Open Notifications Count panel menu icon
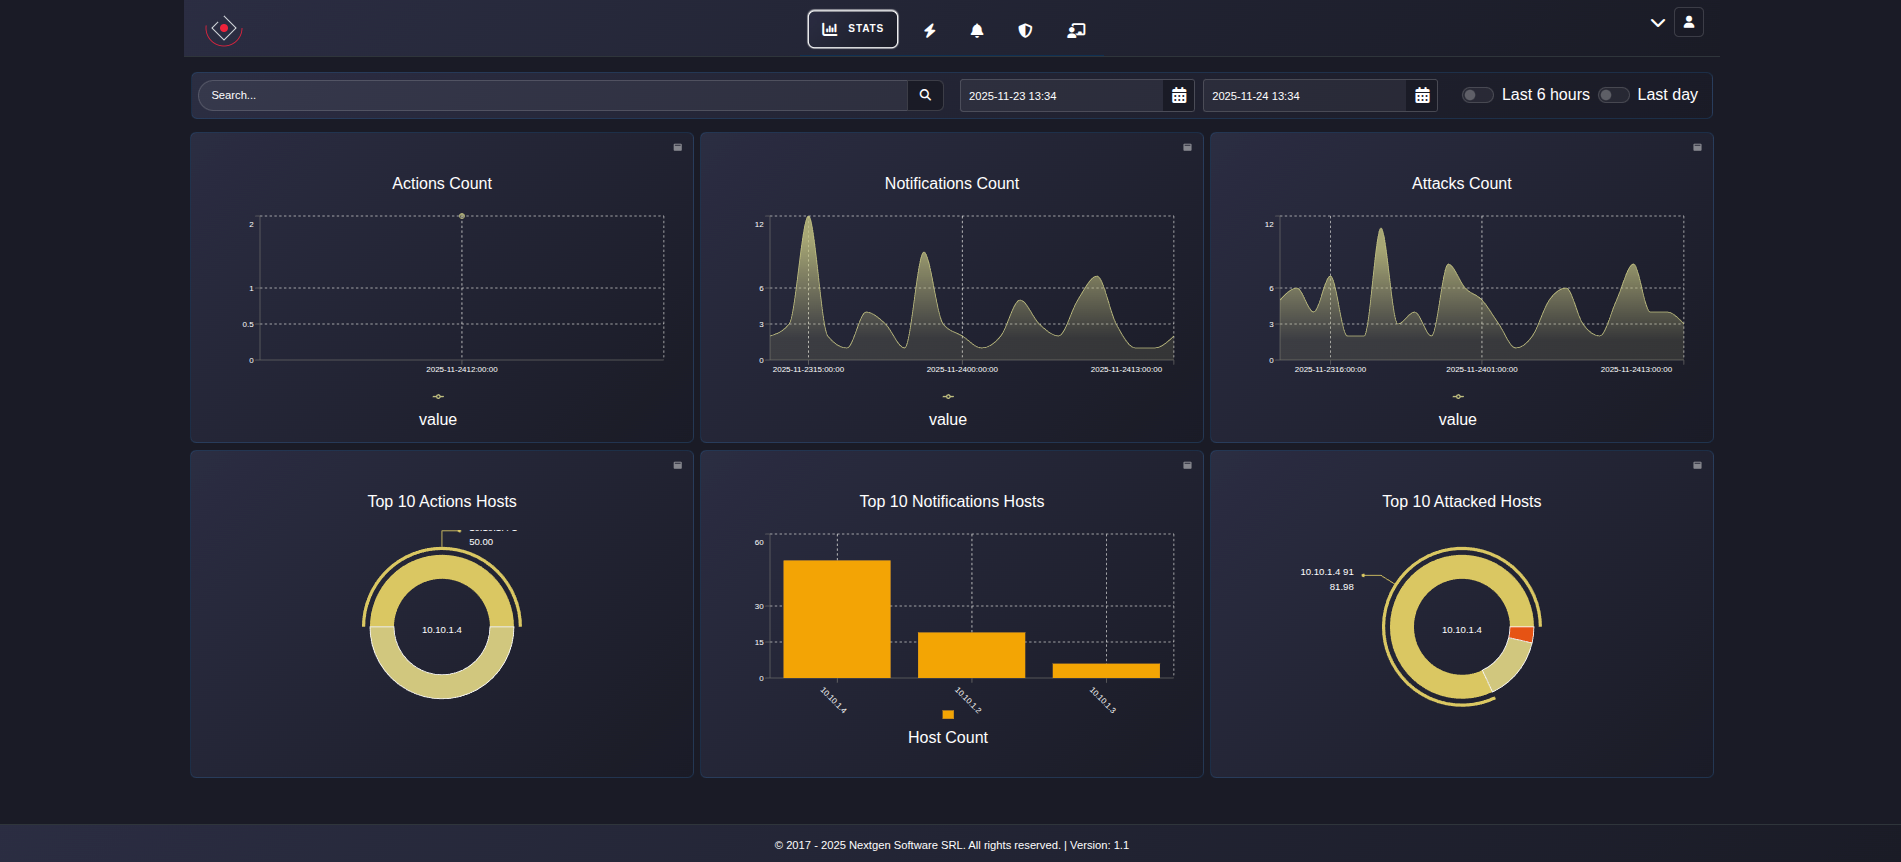The image size is (1901, 862). (x=1187, y=147)
